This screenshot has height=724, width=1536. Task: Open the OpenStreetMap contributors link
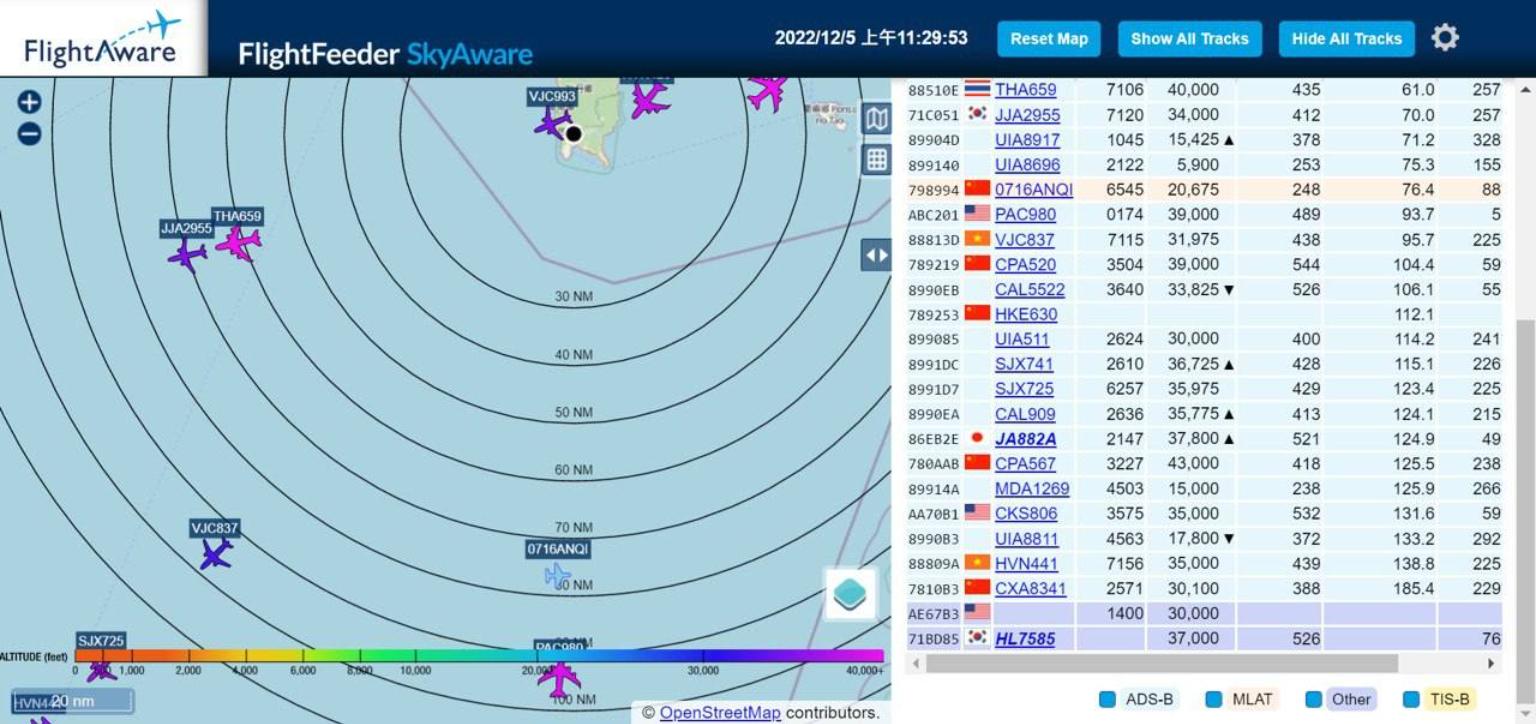(x=719, y=713)
